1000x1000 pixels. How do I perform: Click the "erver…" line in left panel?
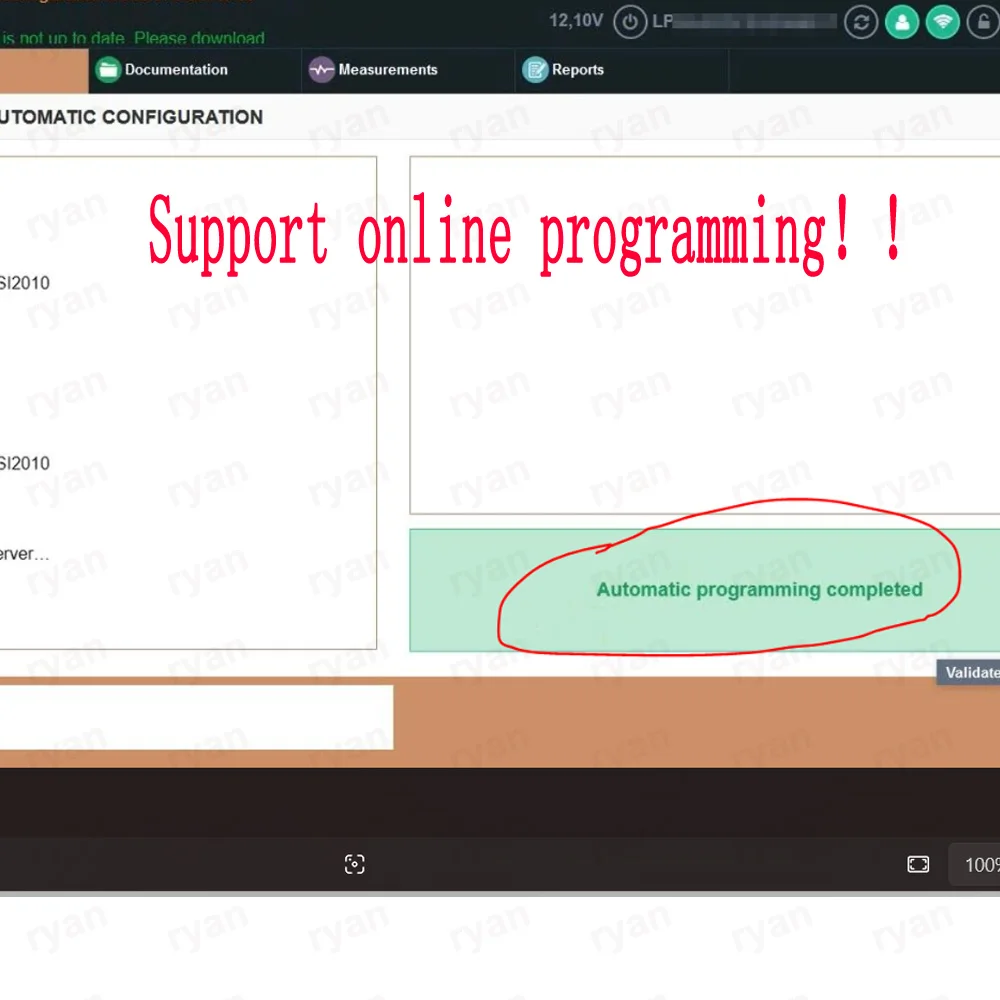tap(24, 554)
